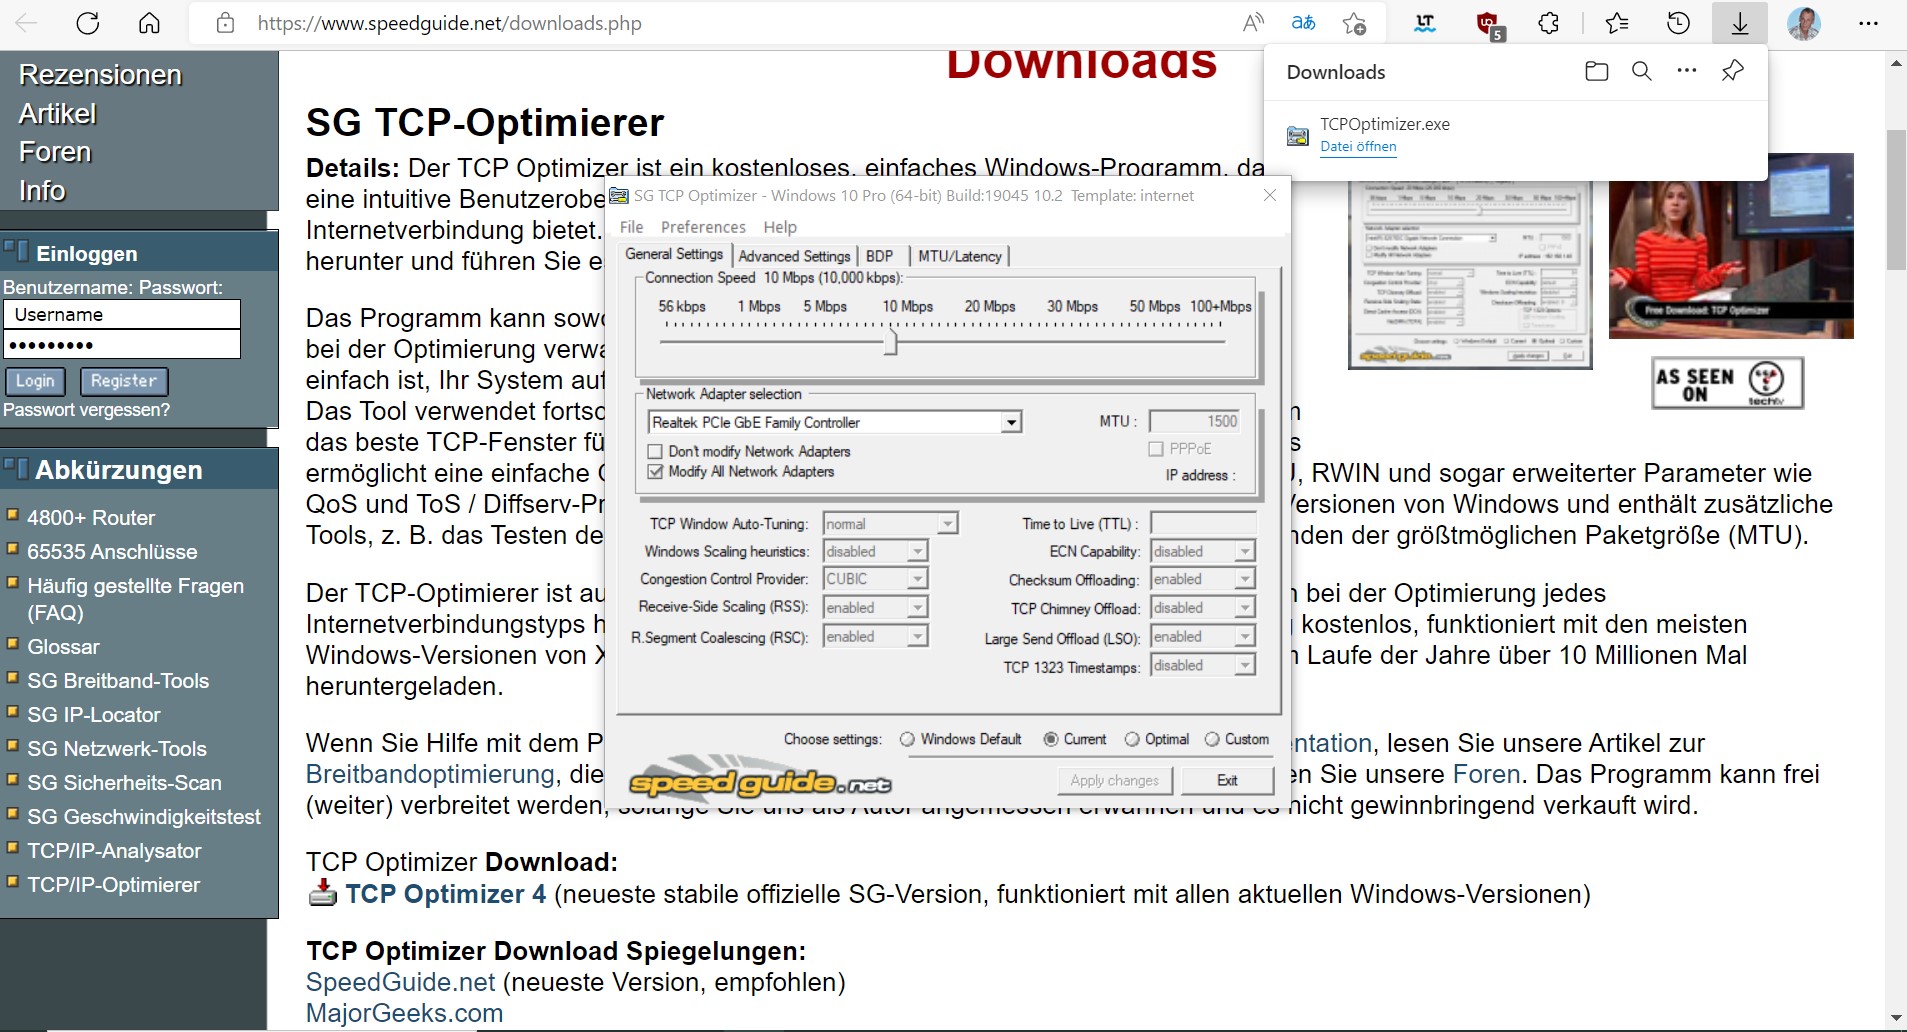
Task: Toggle the downloads arrow toolbar icon
Action: point(1740,23)
